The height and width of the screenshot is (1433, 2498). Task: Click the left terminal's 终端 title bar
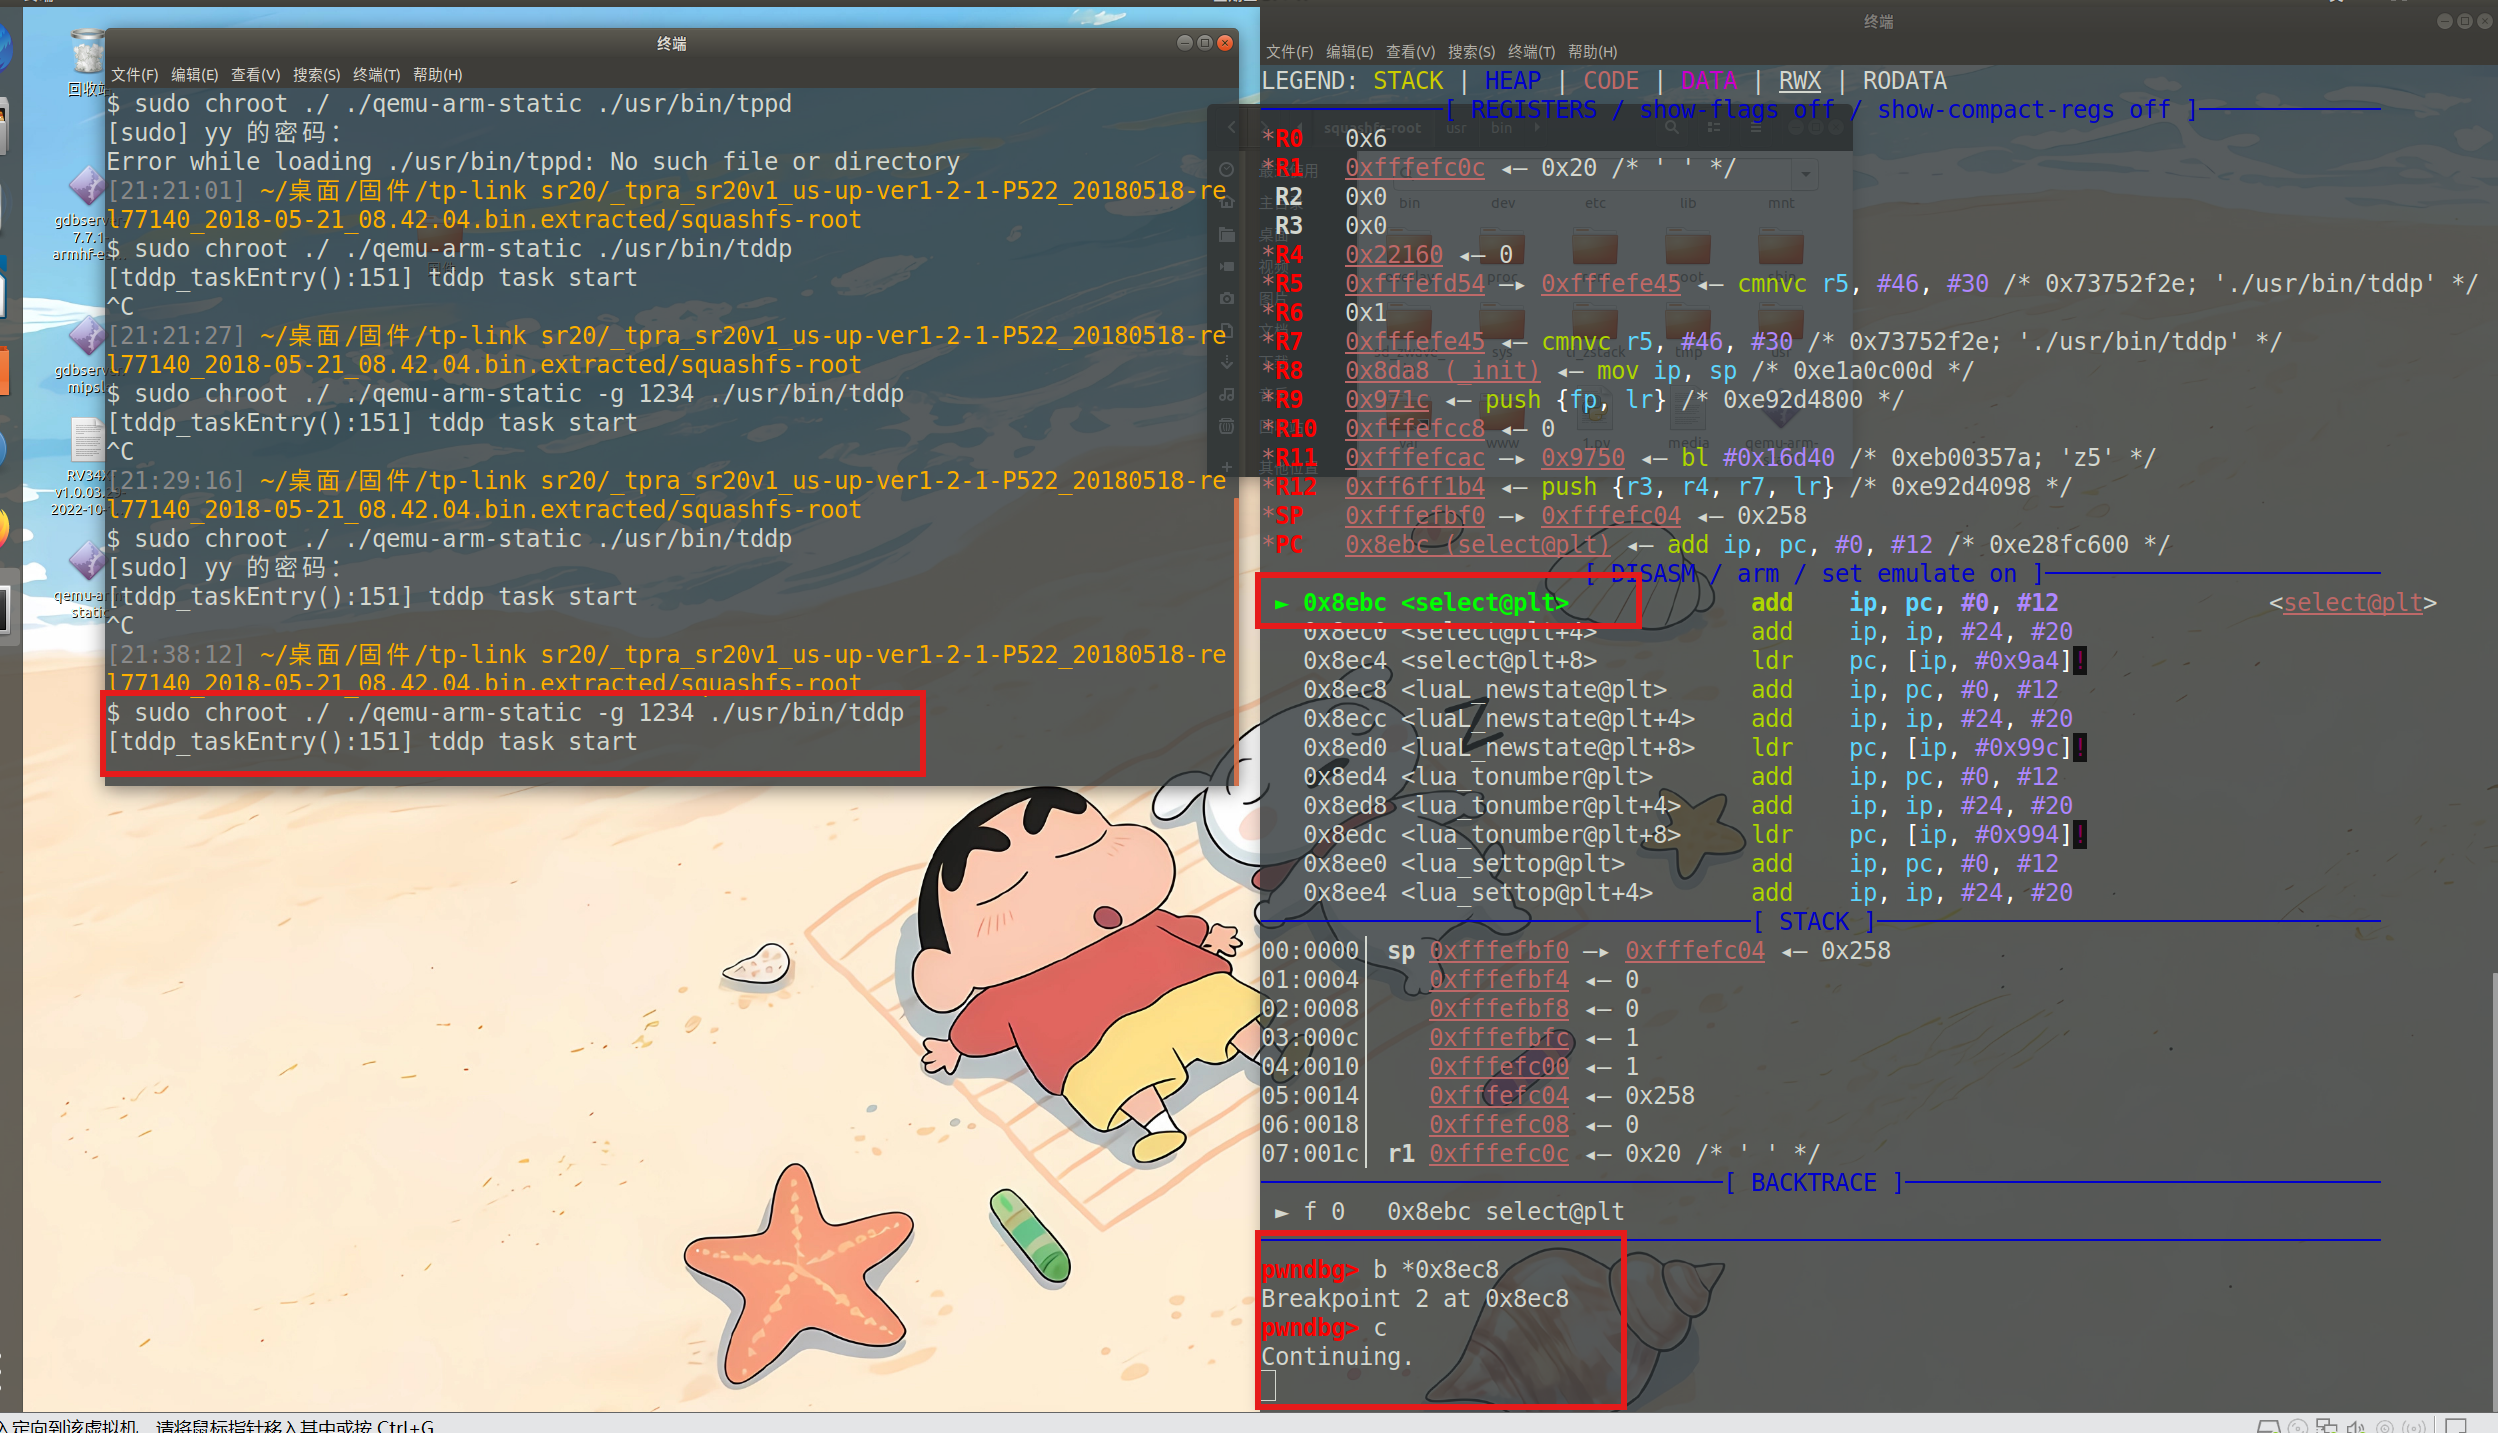pyautogui.click(x=671, y=43)
